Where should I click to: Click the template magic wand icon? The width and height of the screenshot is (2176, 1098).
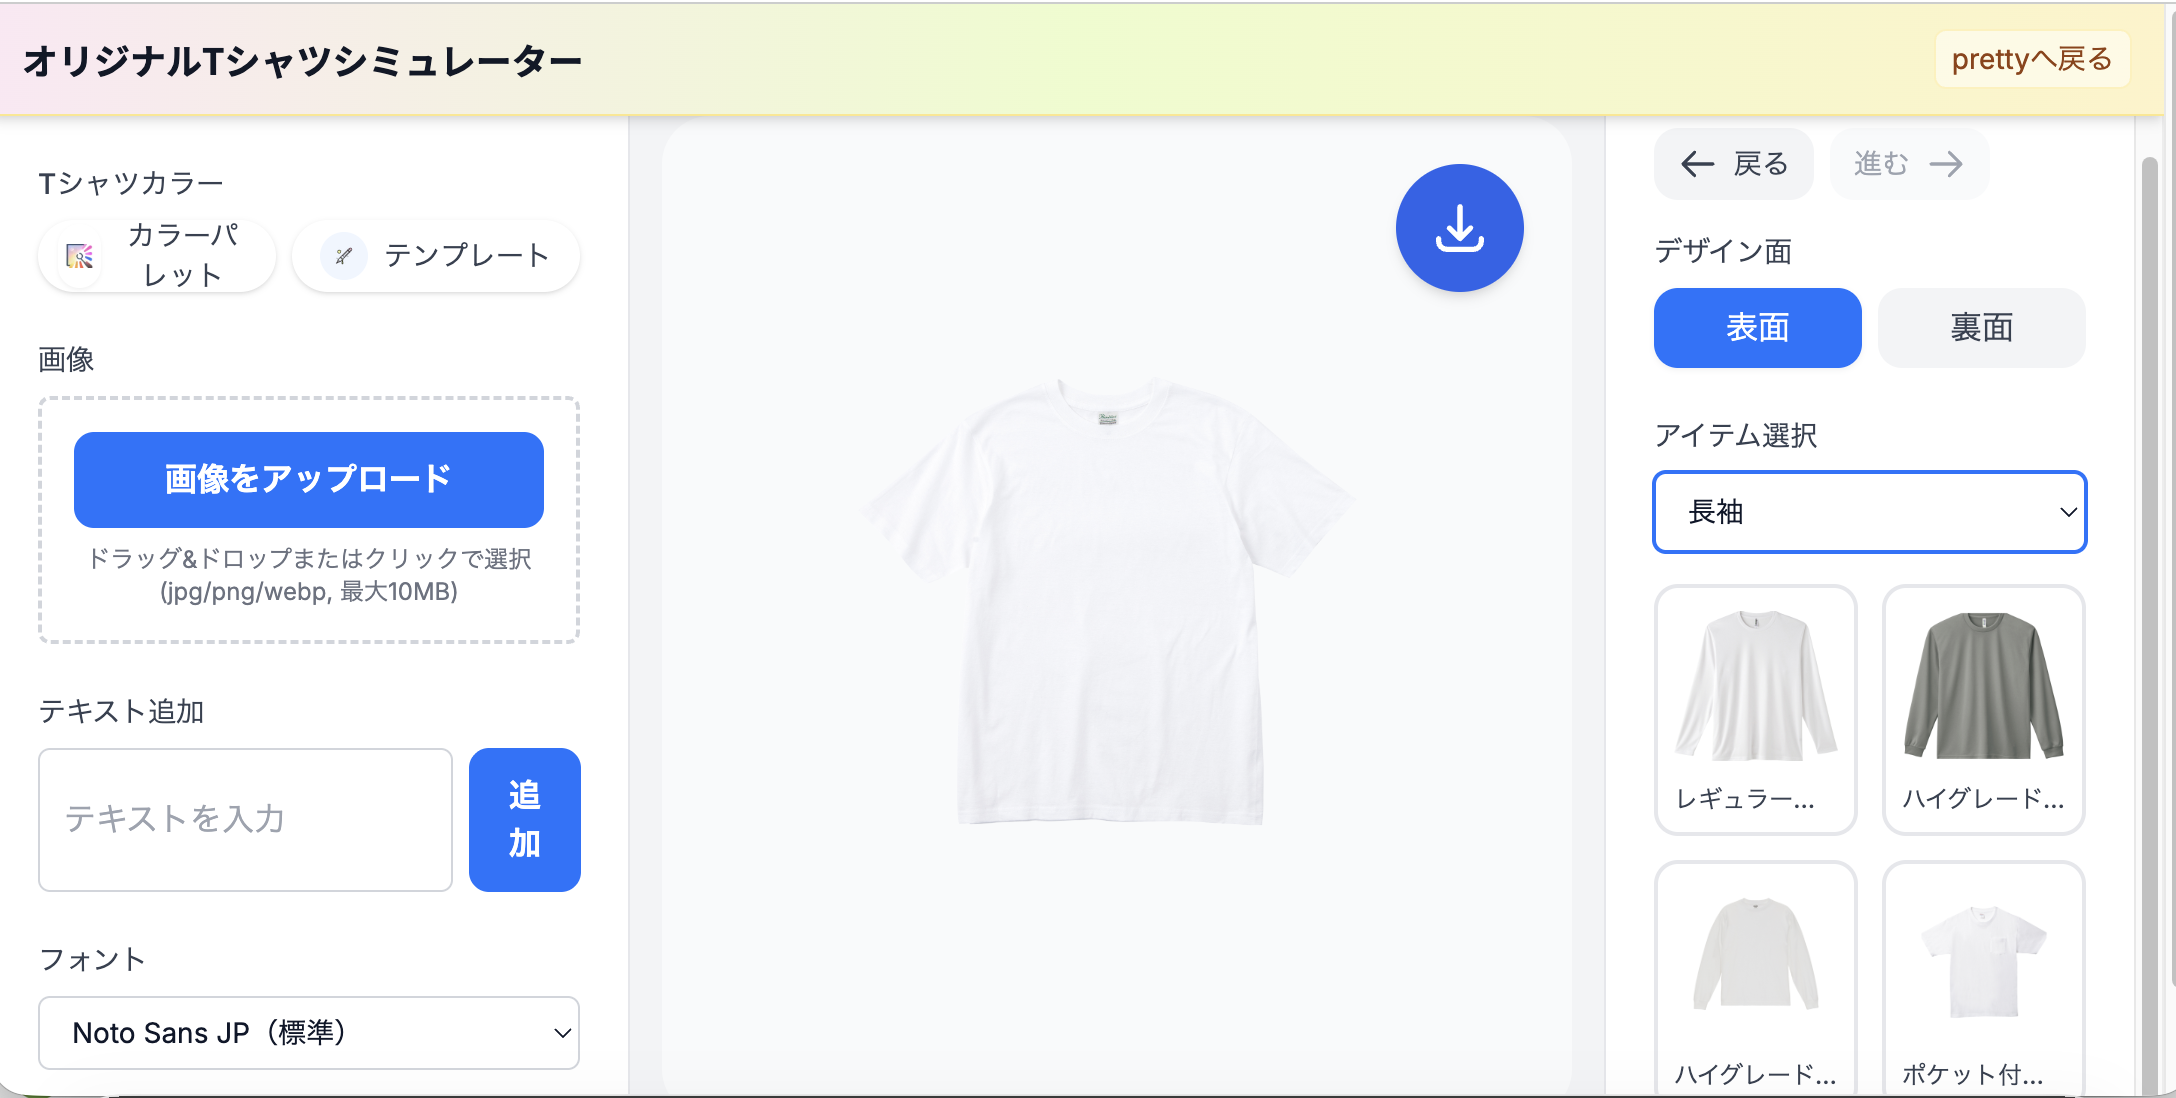343,256
